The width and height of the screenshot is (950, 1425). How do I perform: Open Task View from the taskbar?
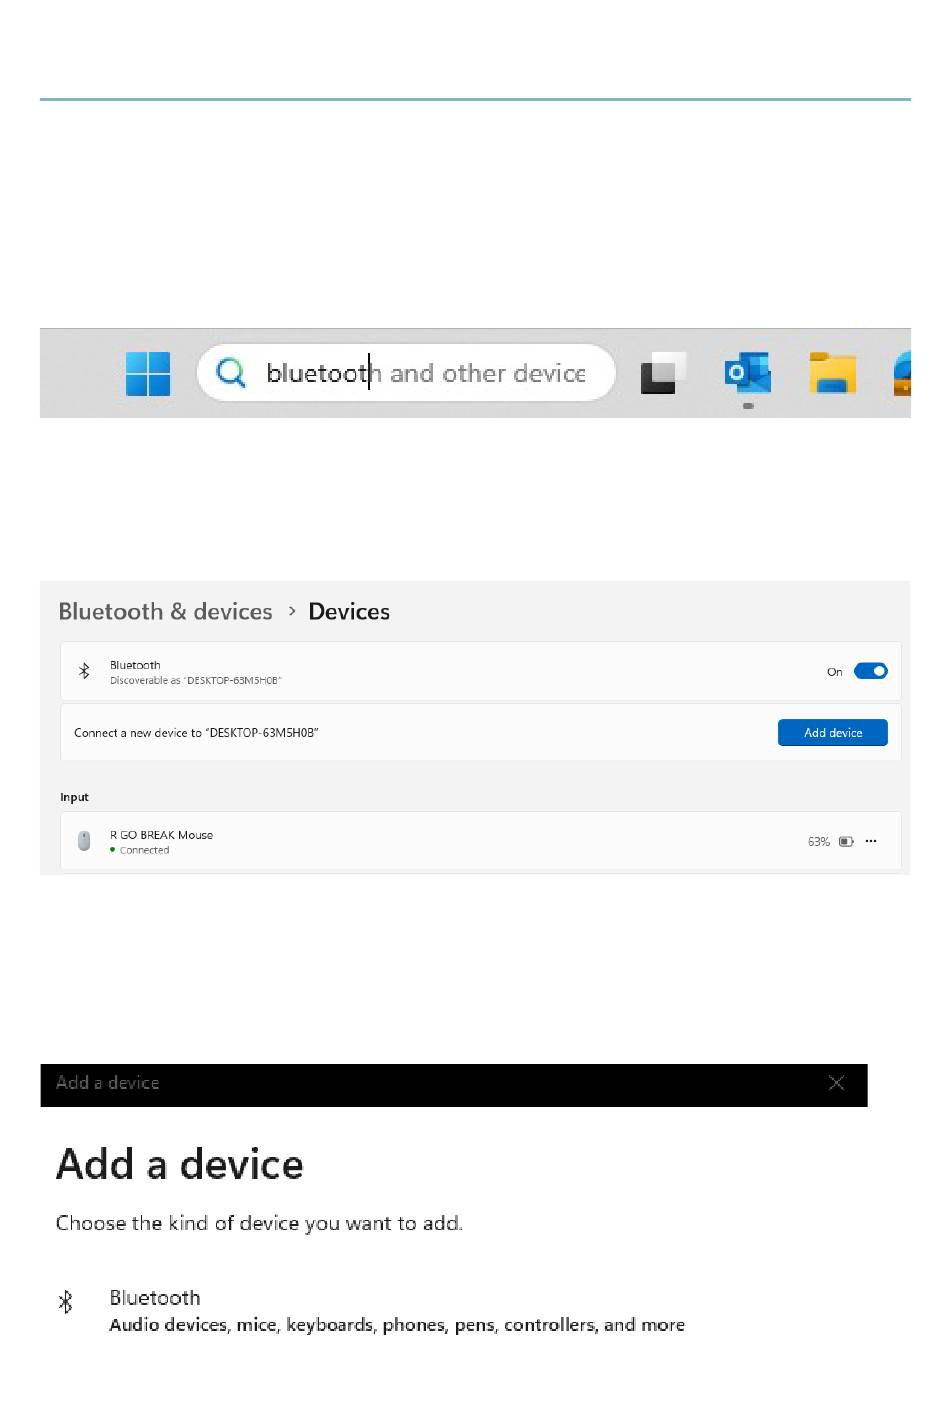click(x=663, y=372)
